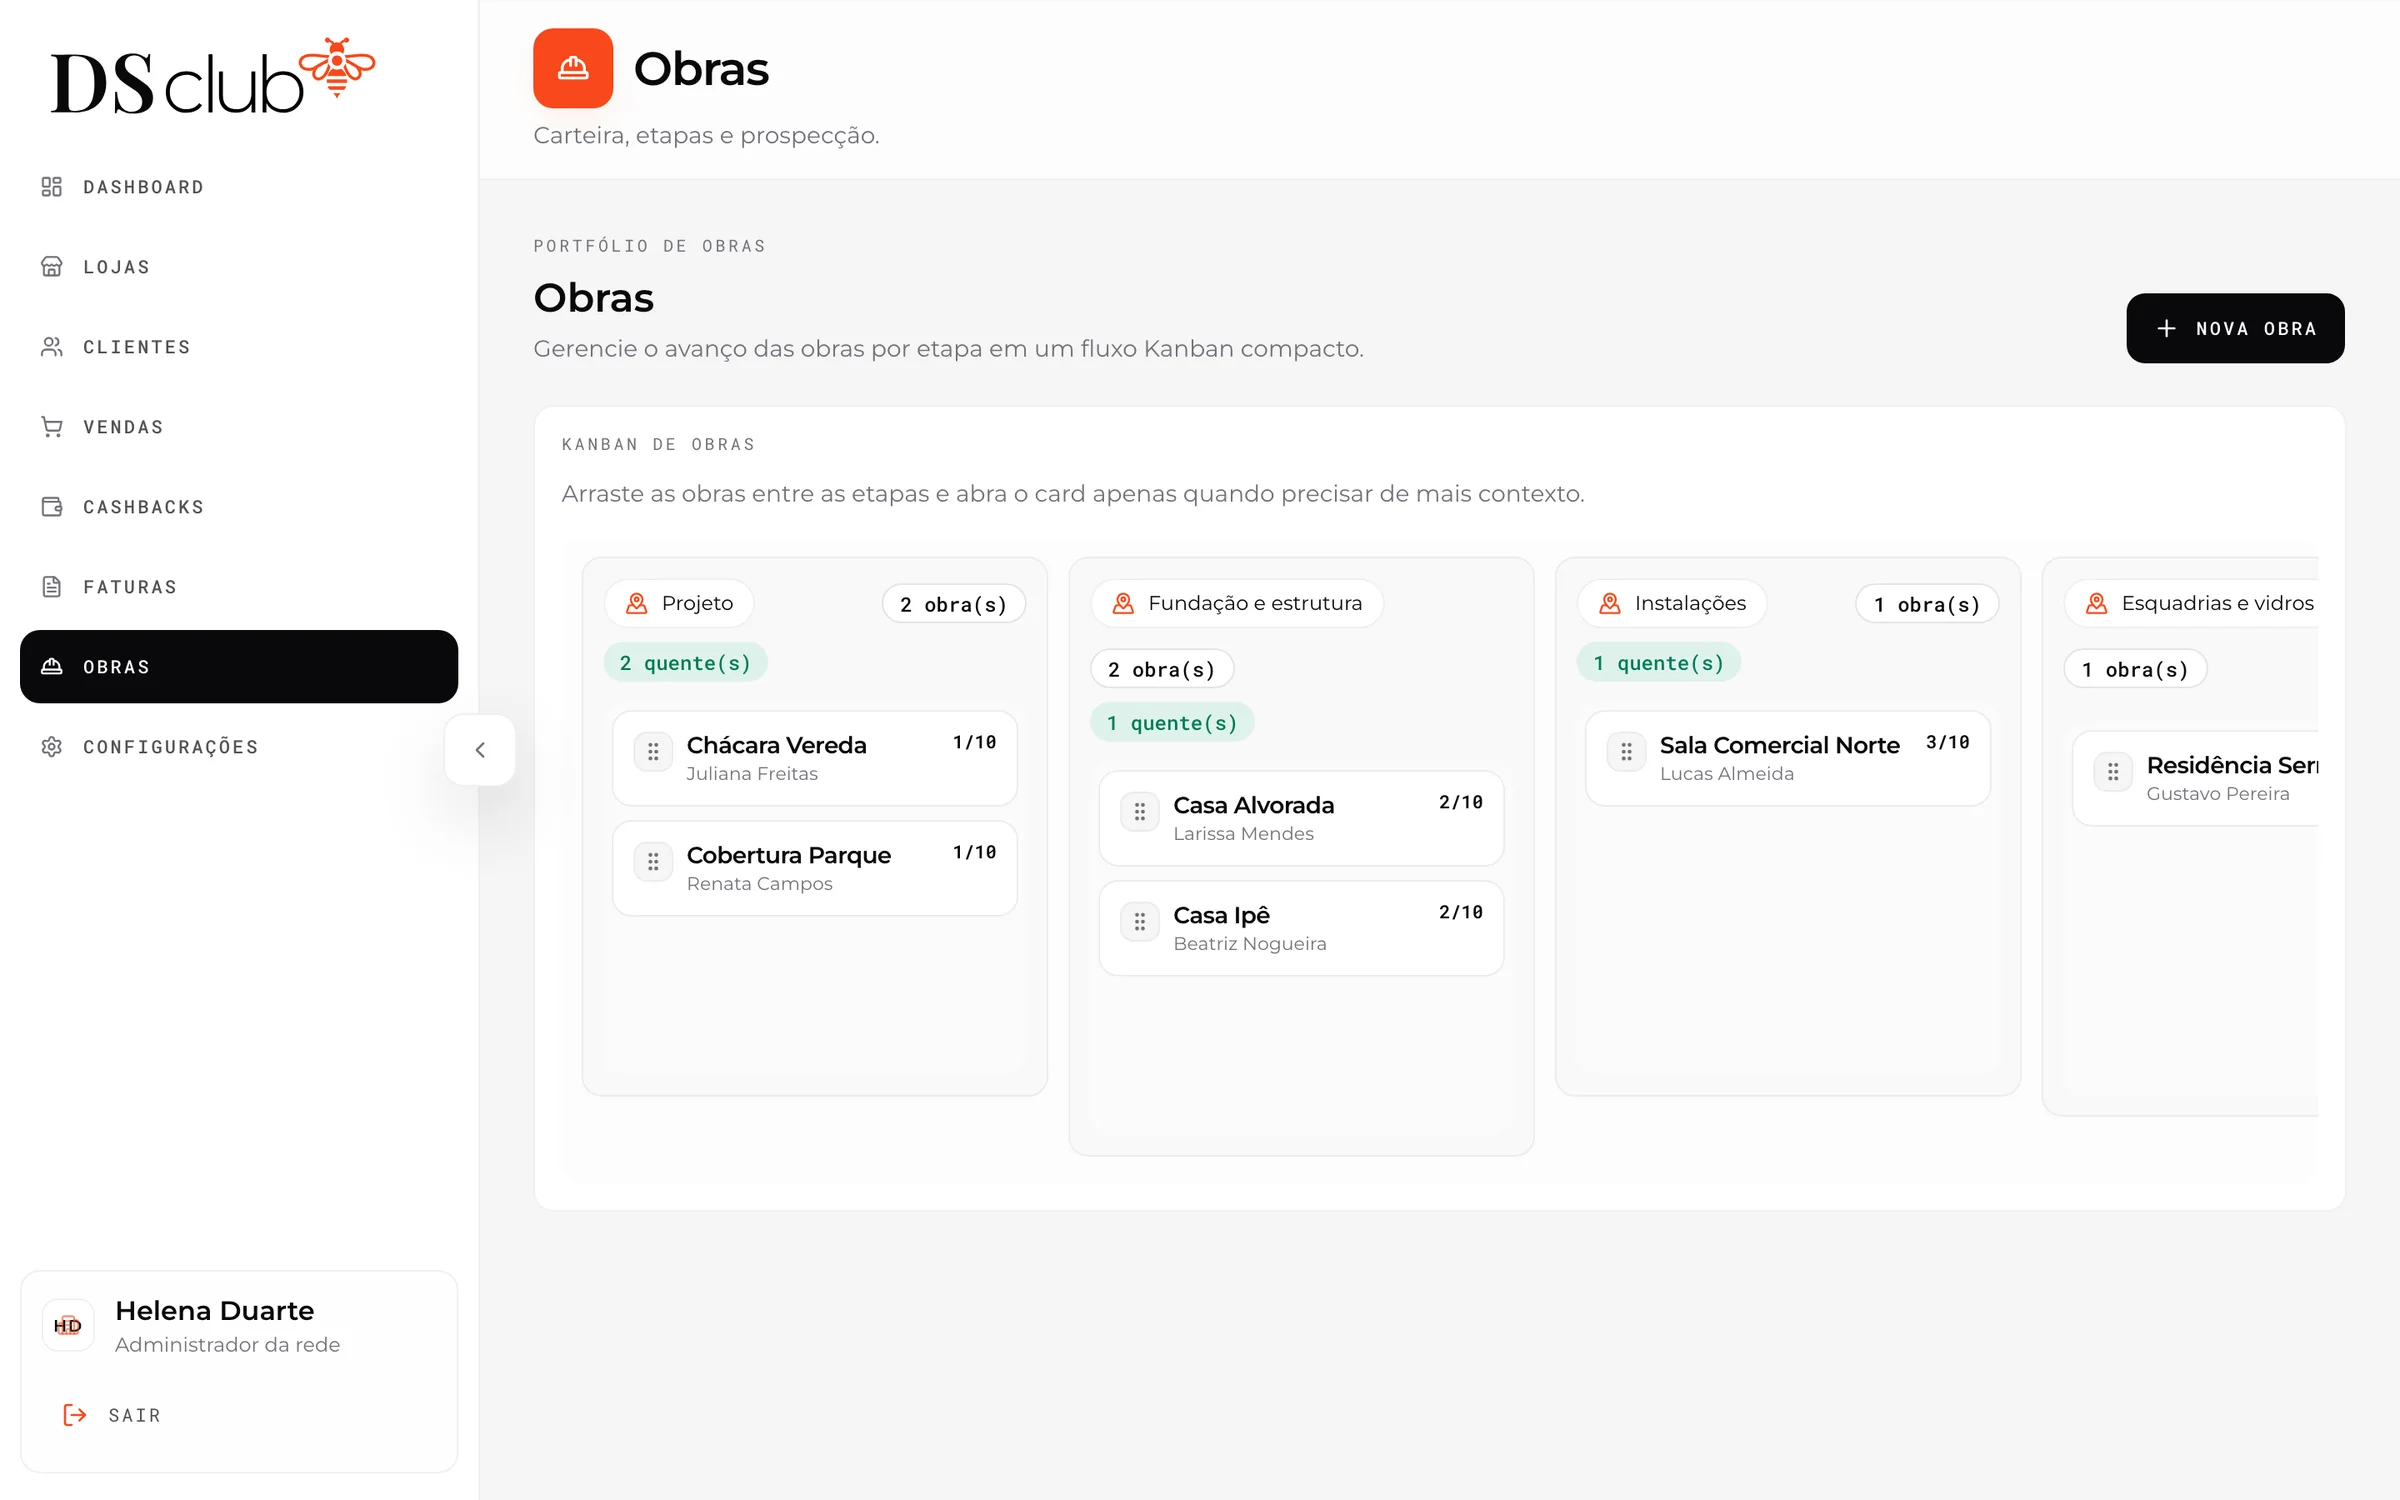Click the drag handle on Cobertura Parque card
Image resolution: width=2400 pixels, height=1500 pixels.
(x=653, y=862)
